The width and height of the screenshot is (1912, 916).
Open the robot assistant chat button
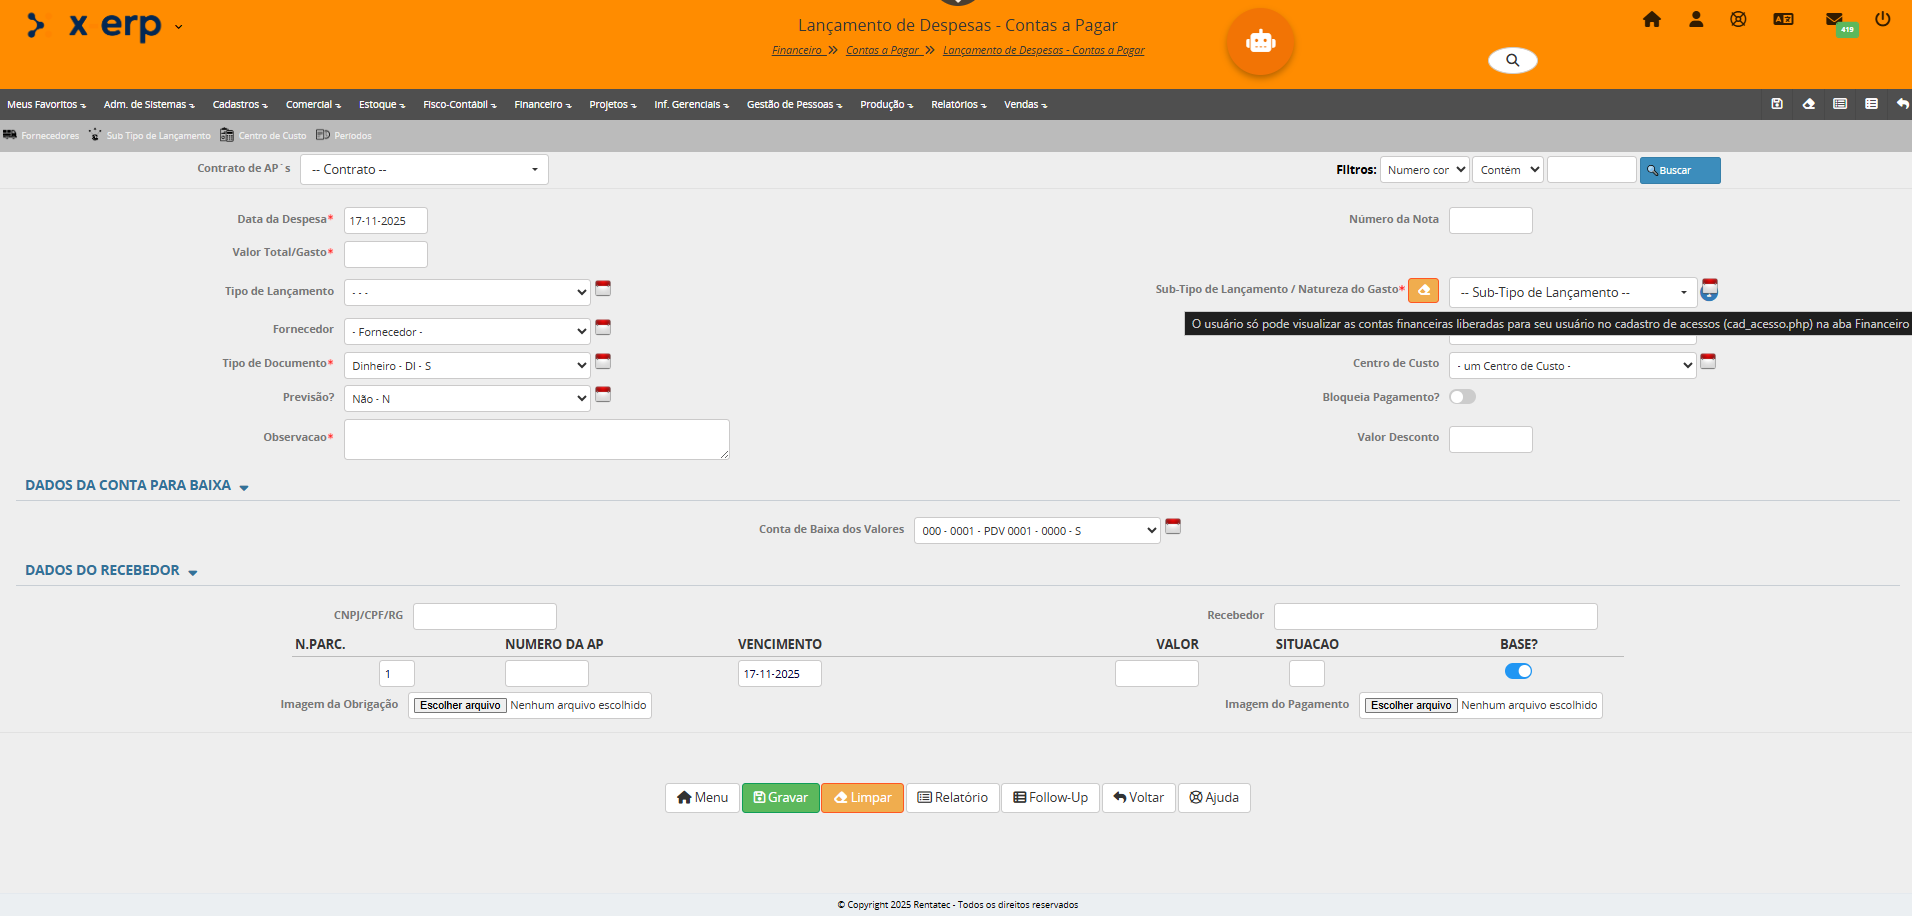click(1260, 42)
